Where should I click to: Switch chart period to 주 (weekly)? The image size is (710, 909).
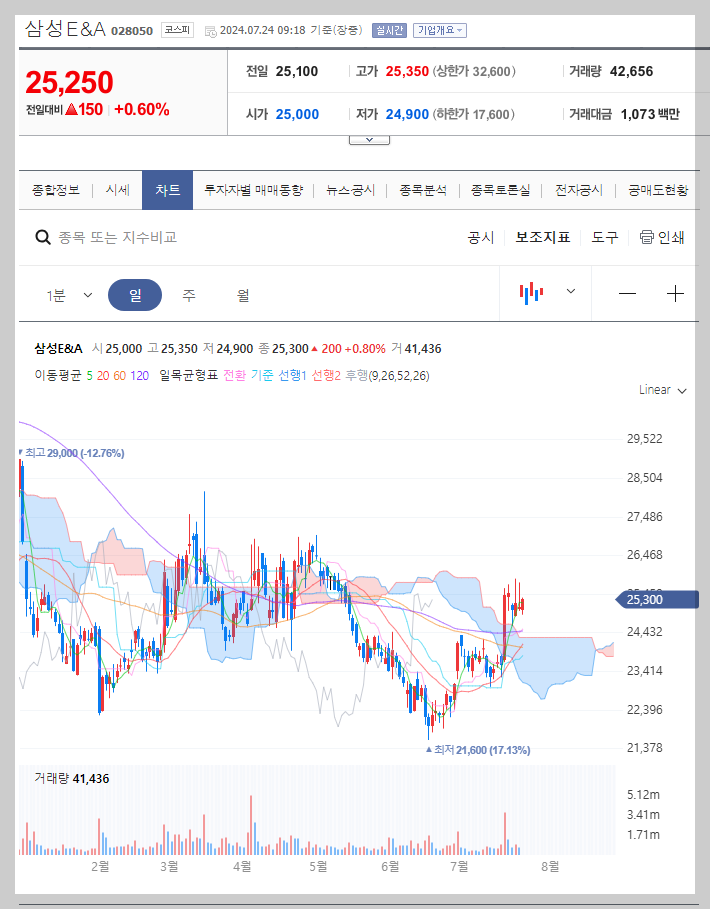click(x=187, y=294)
